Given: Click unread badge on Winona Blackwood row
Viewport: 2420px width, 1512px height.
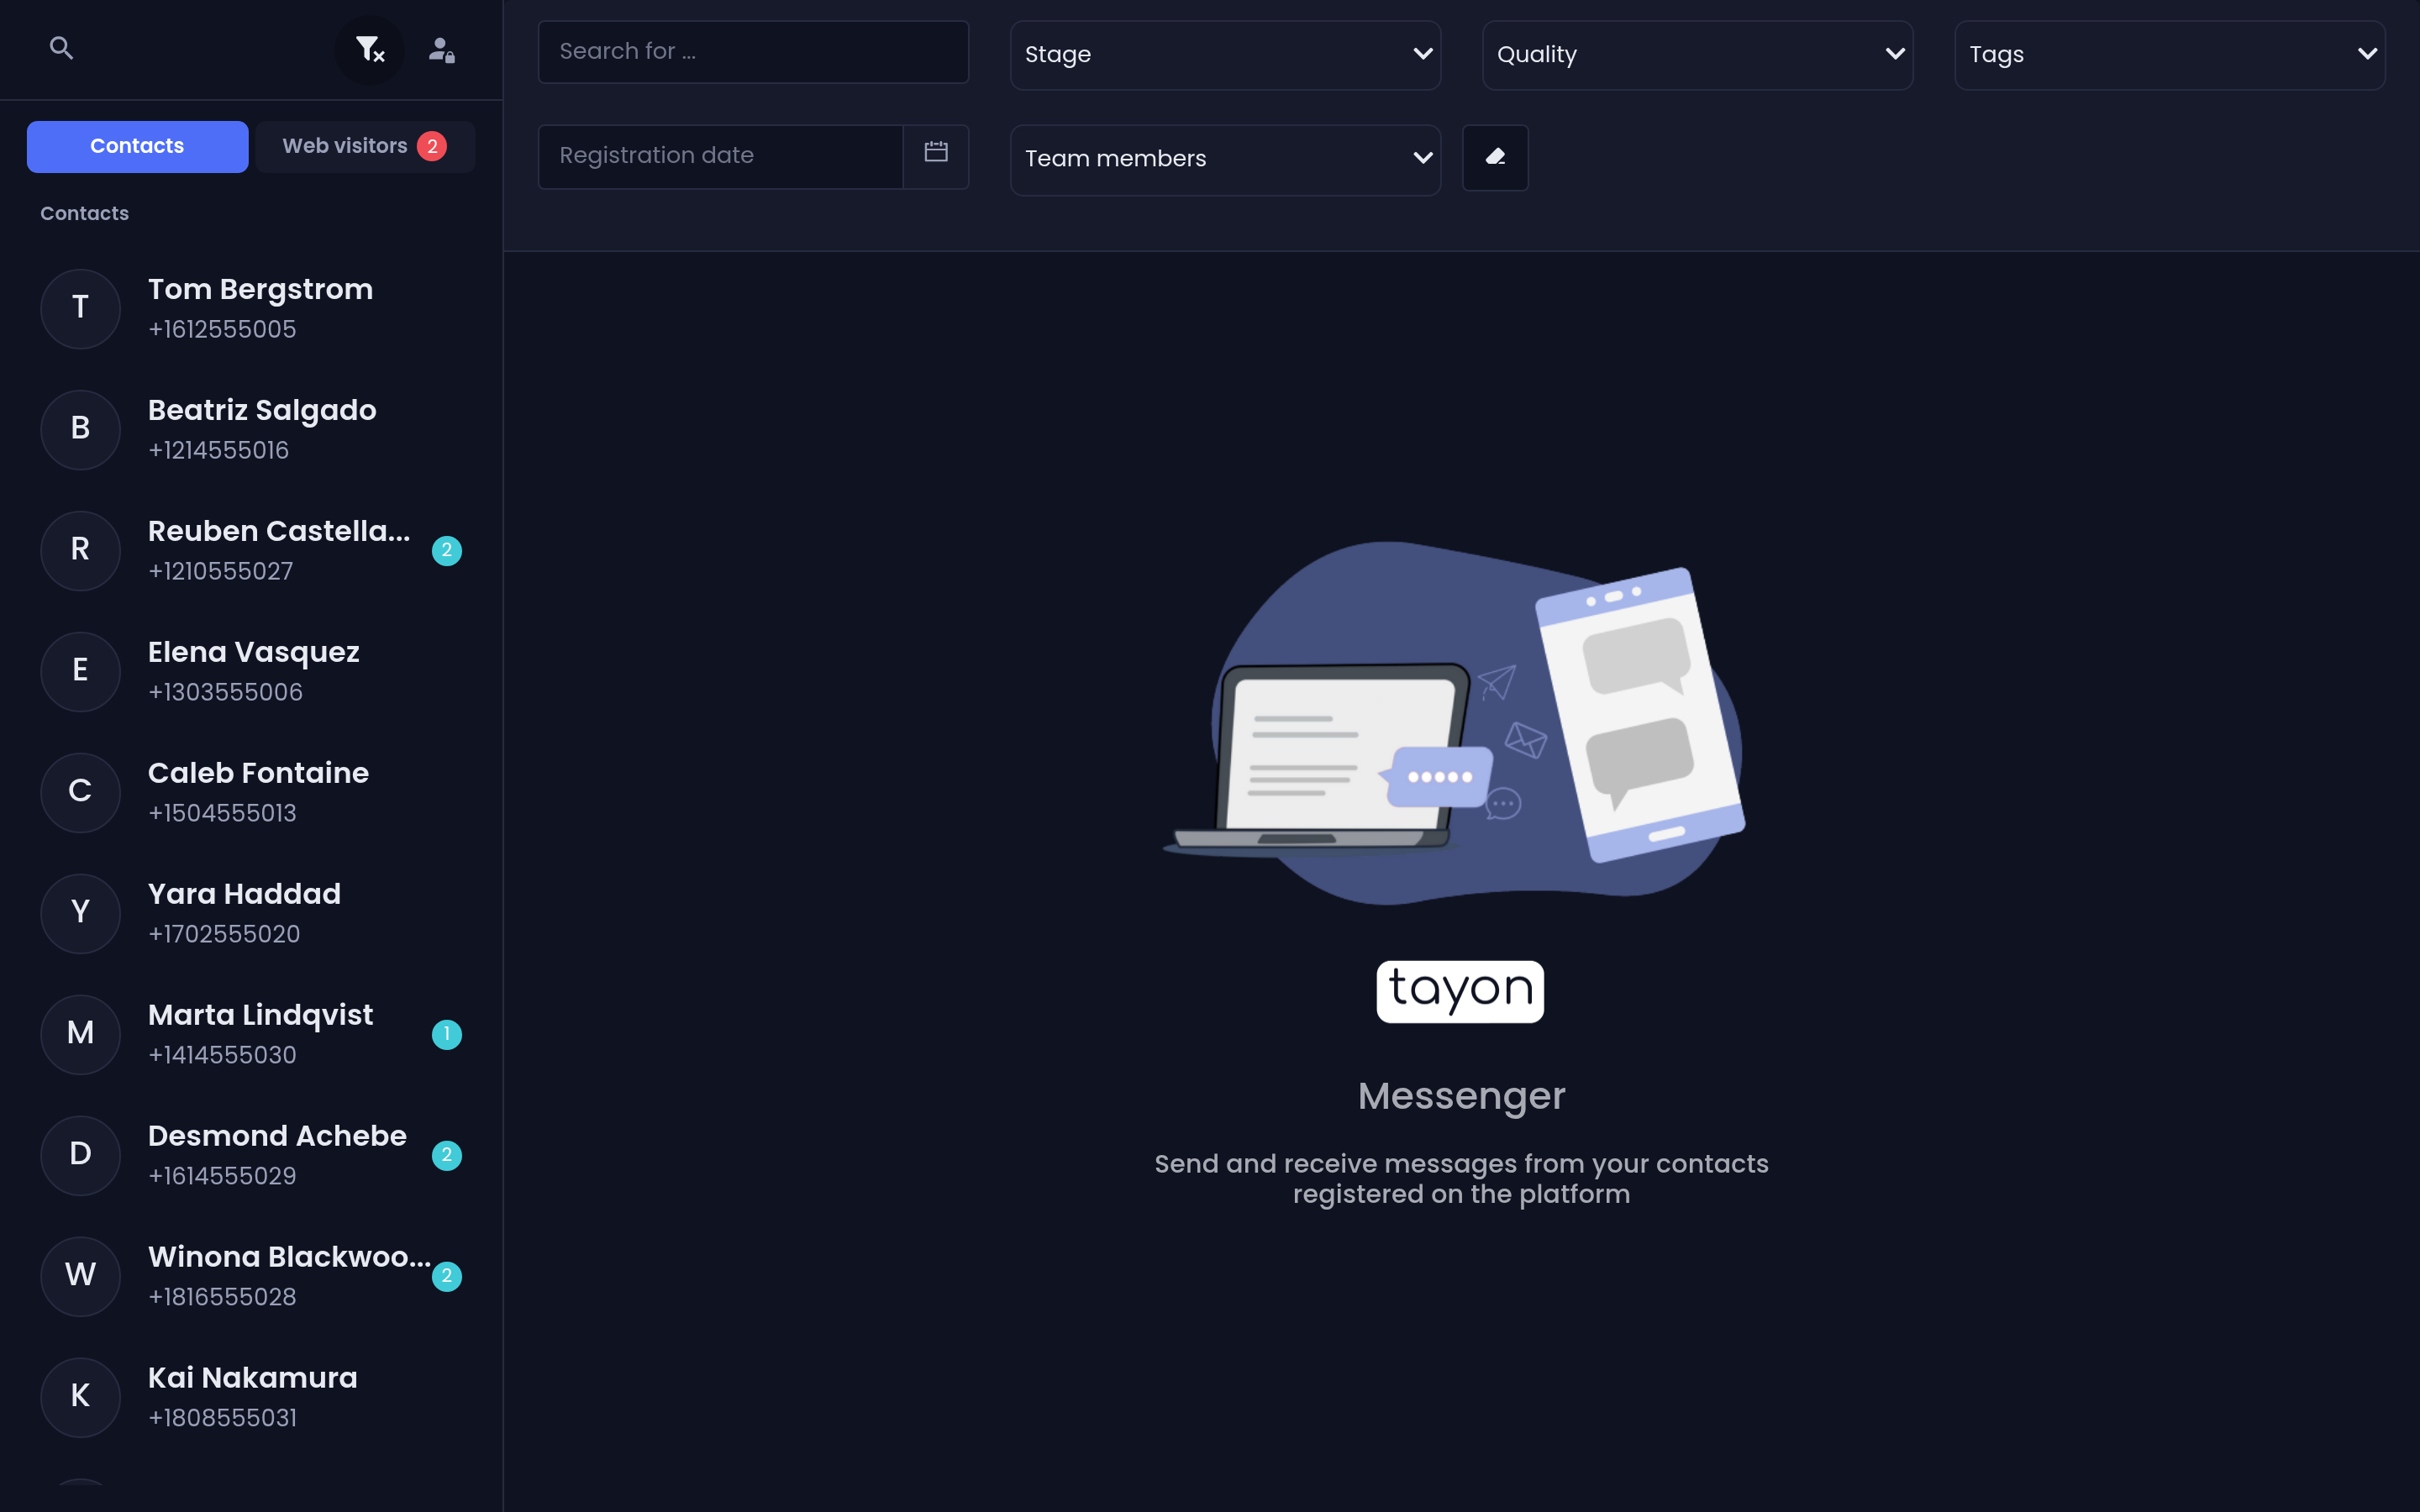Looking at the screenshot, I should (447, 1276).
